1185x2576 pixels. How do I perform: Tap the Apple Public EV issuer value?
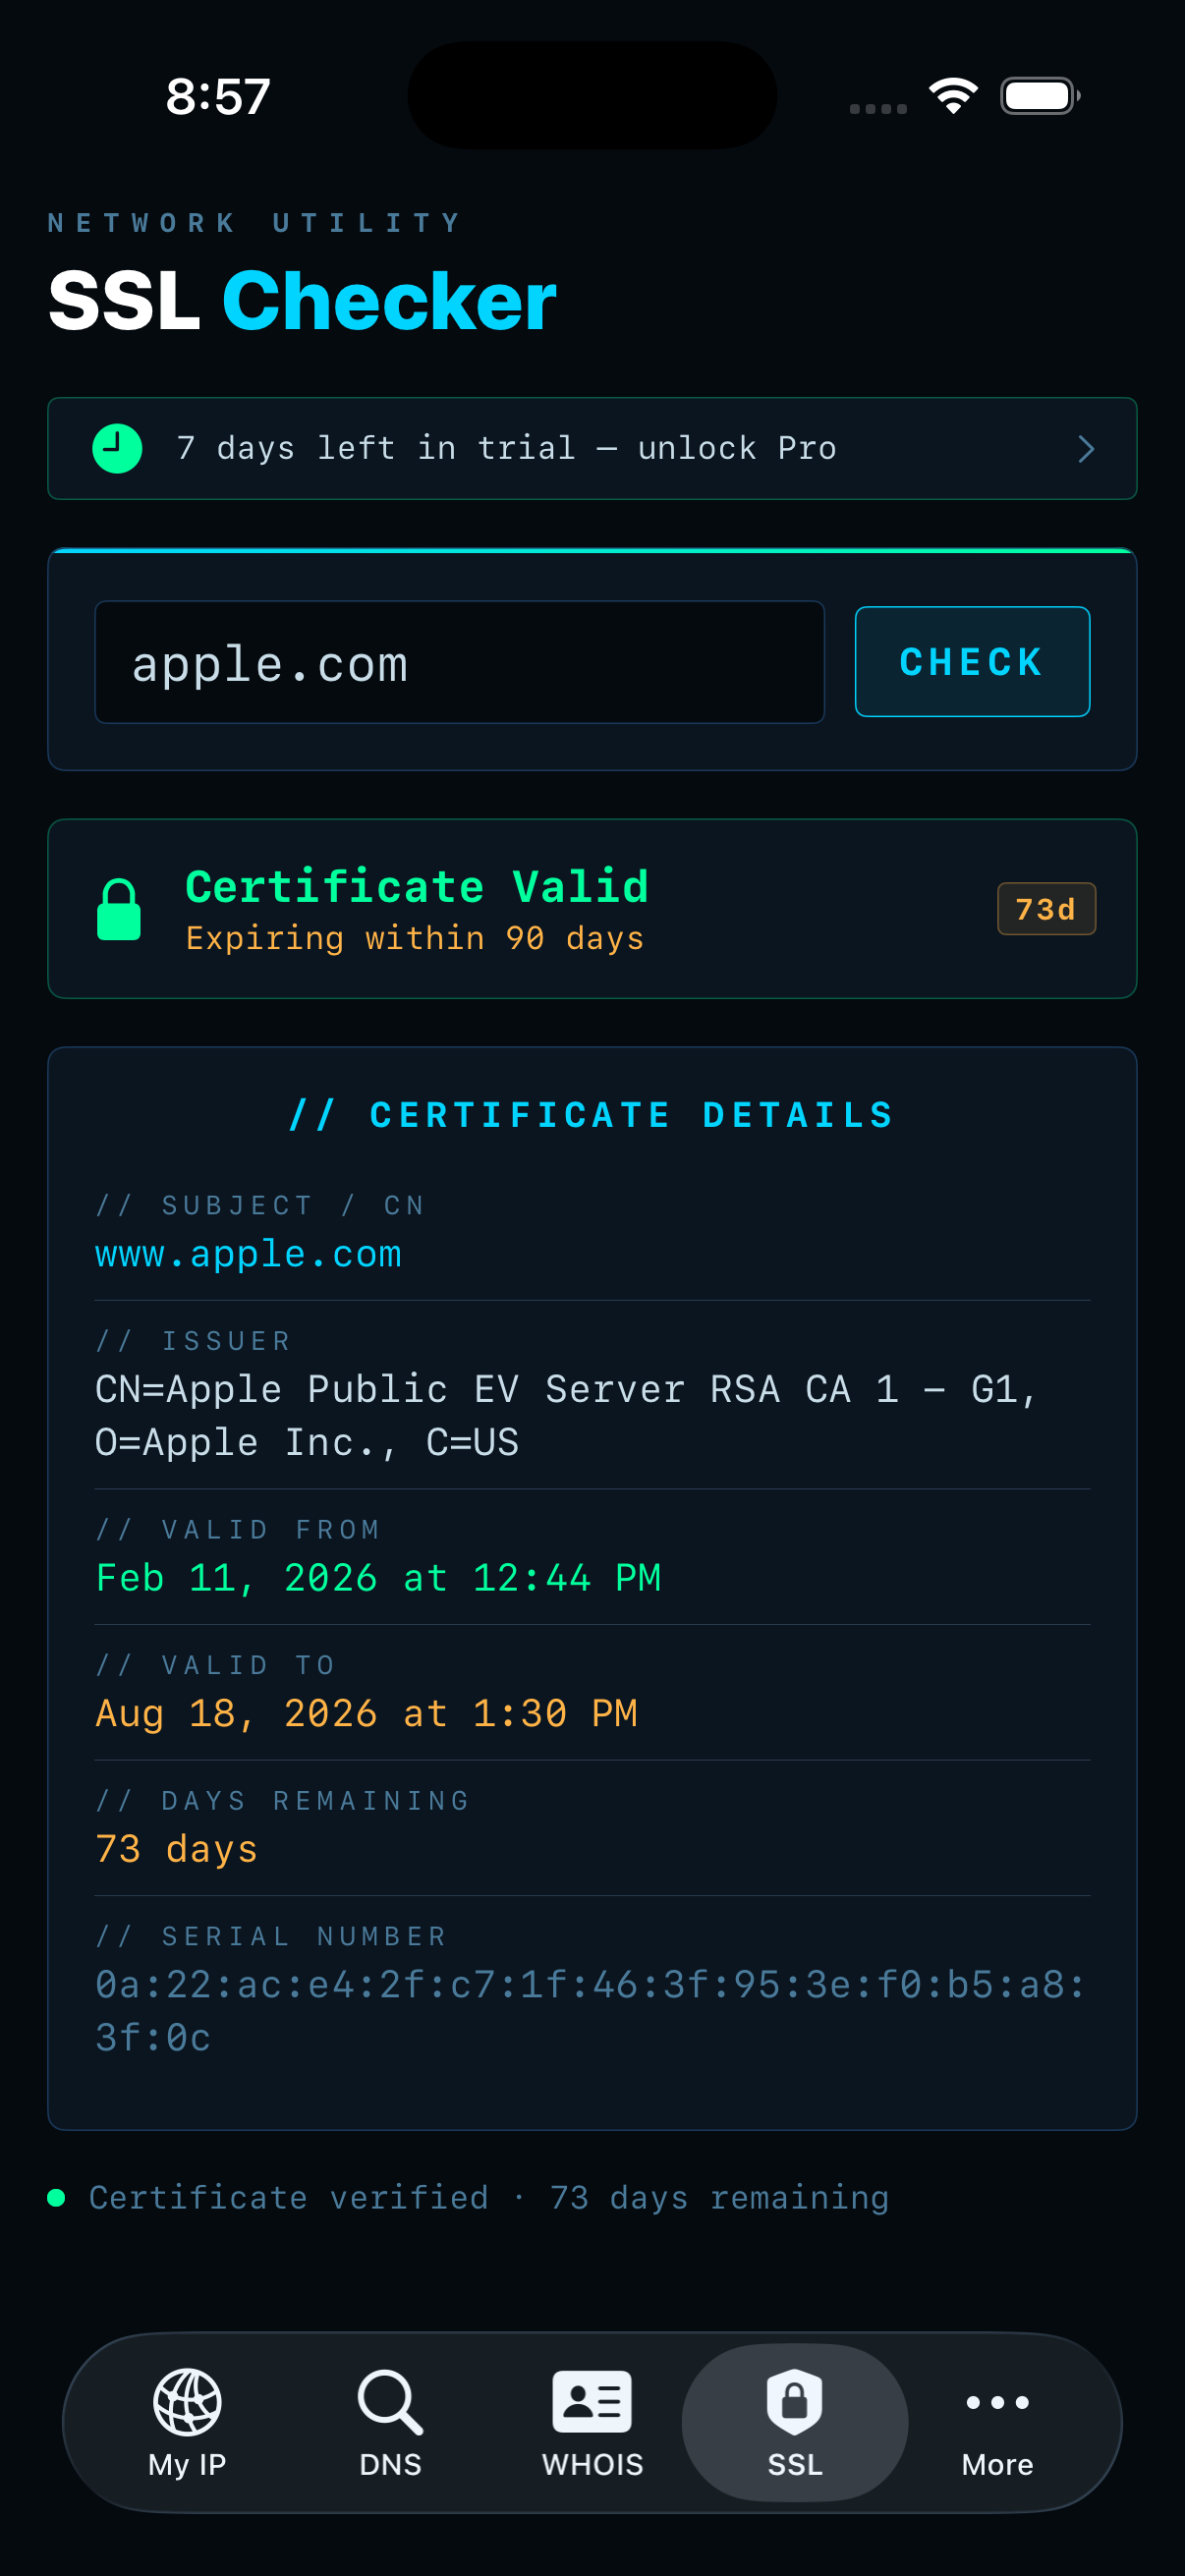pyautogui.click(x=567, y=1415)
